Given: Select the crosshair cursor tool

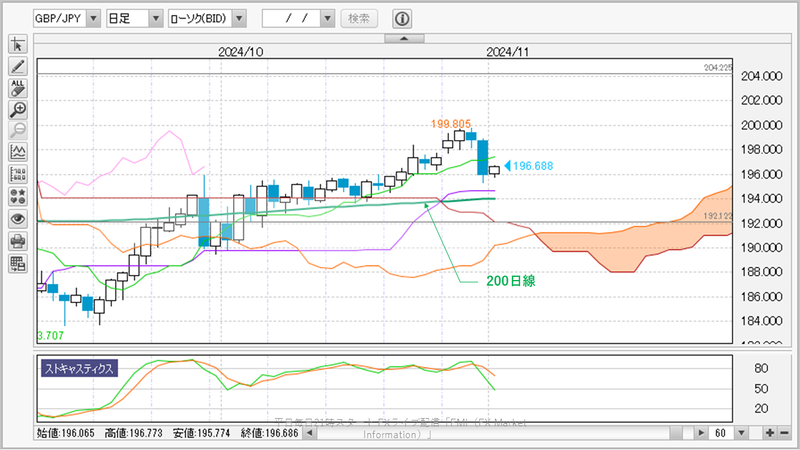Looking at the screenshot, I should pyautogui.click(x=18, y=44).
